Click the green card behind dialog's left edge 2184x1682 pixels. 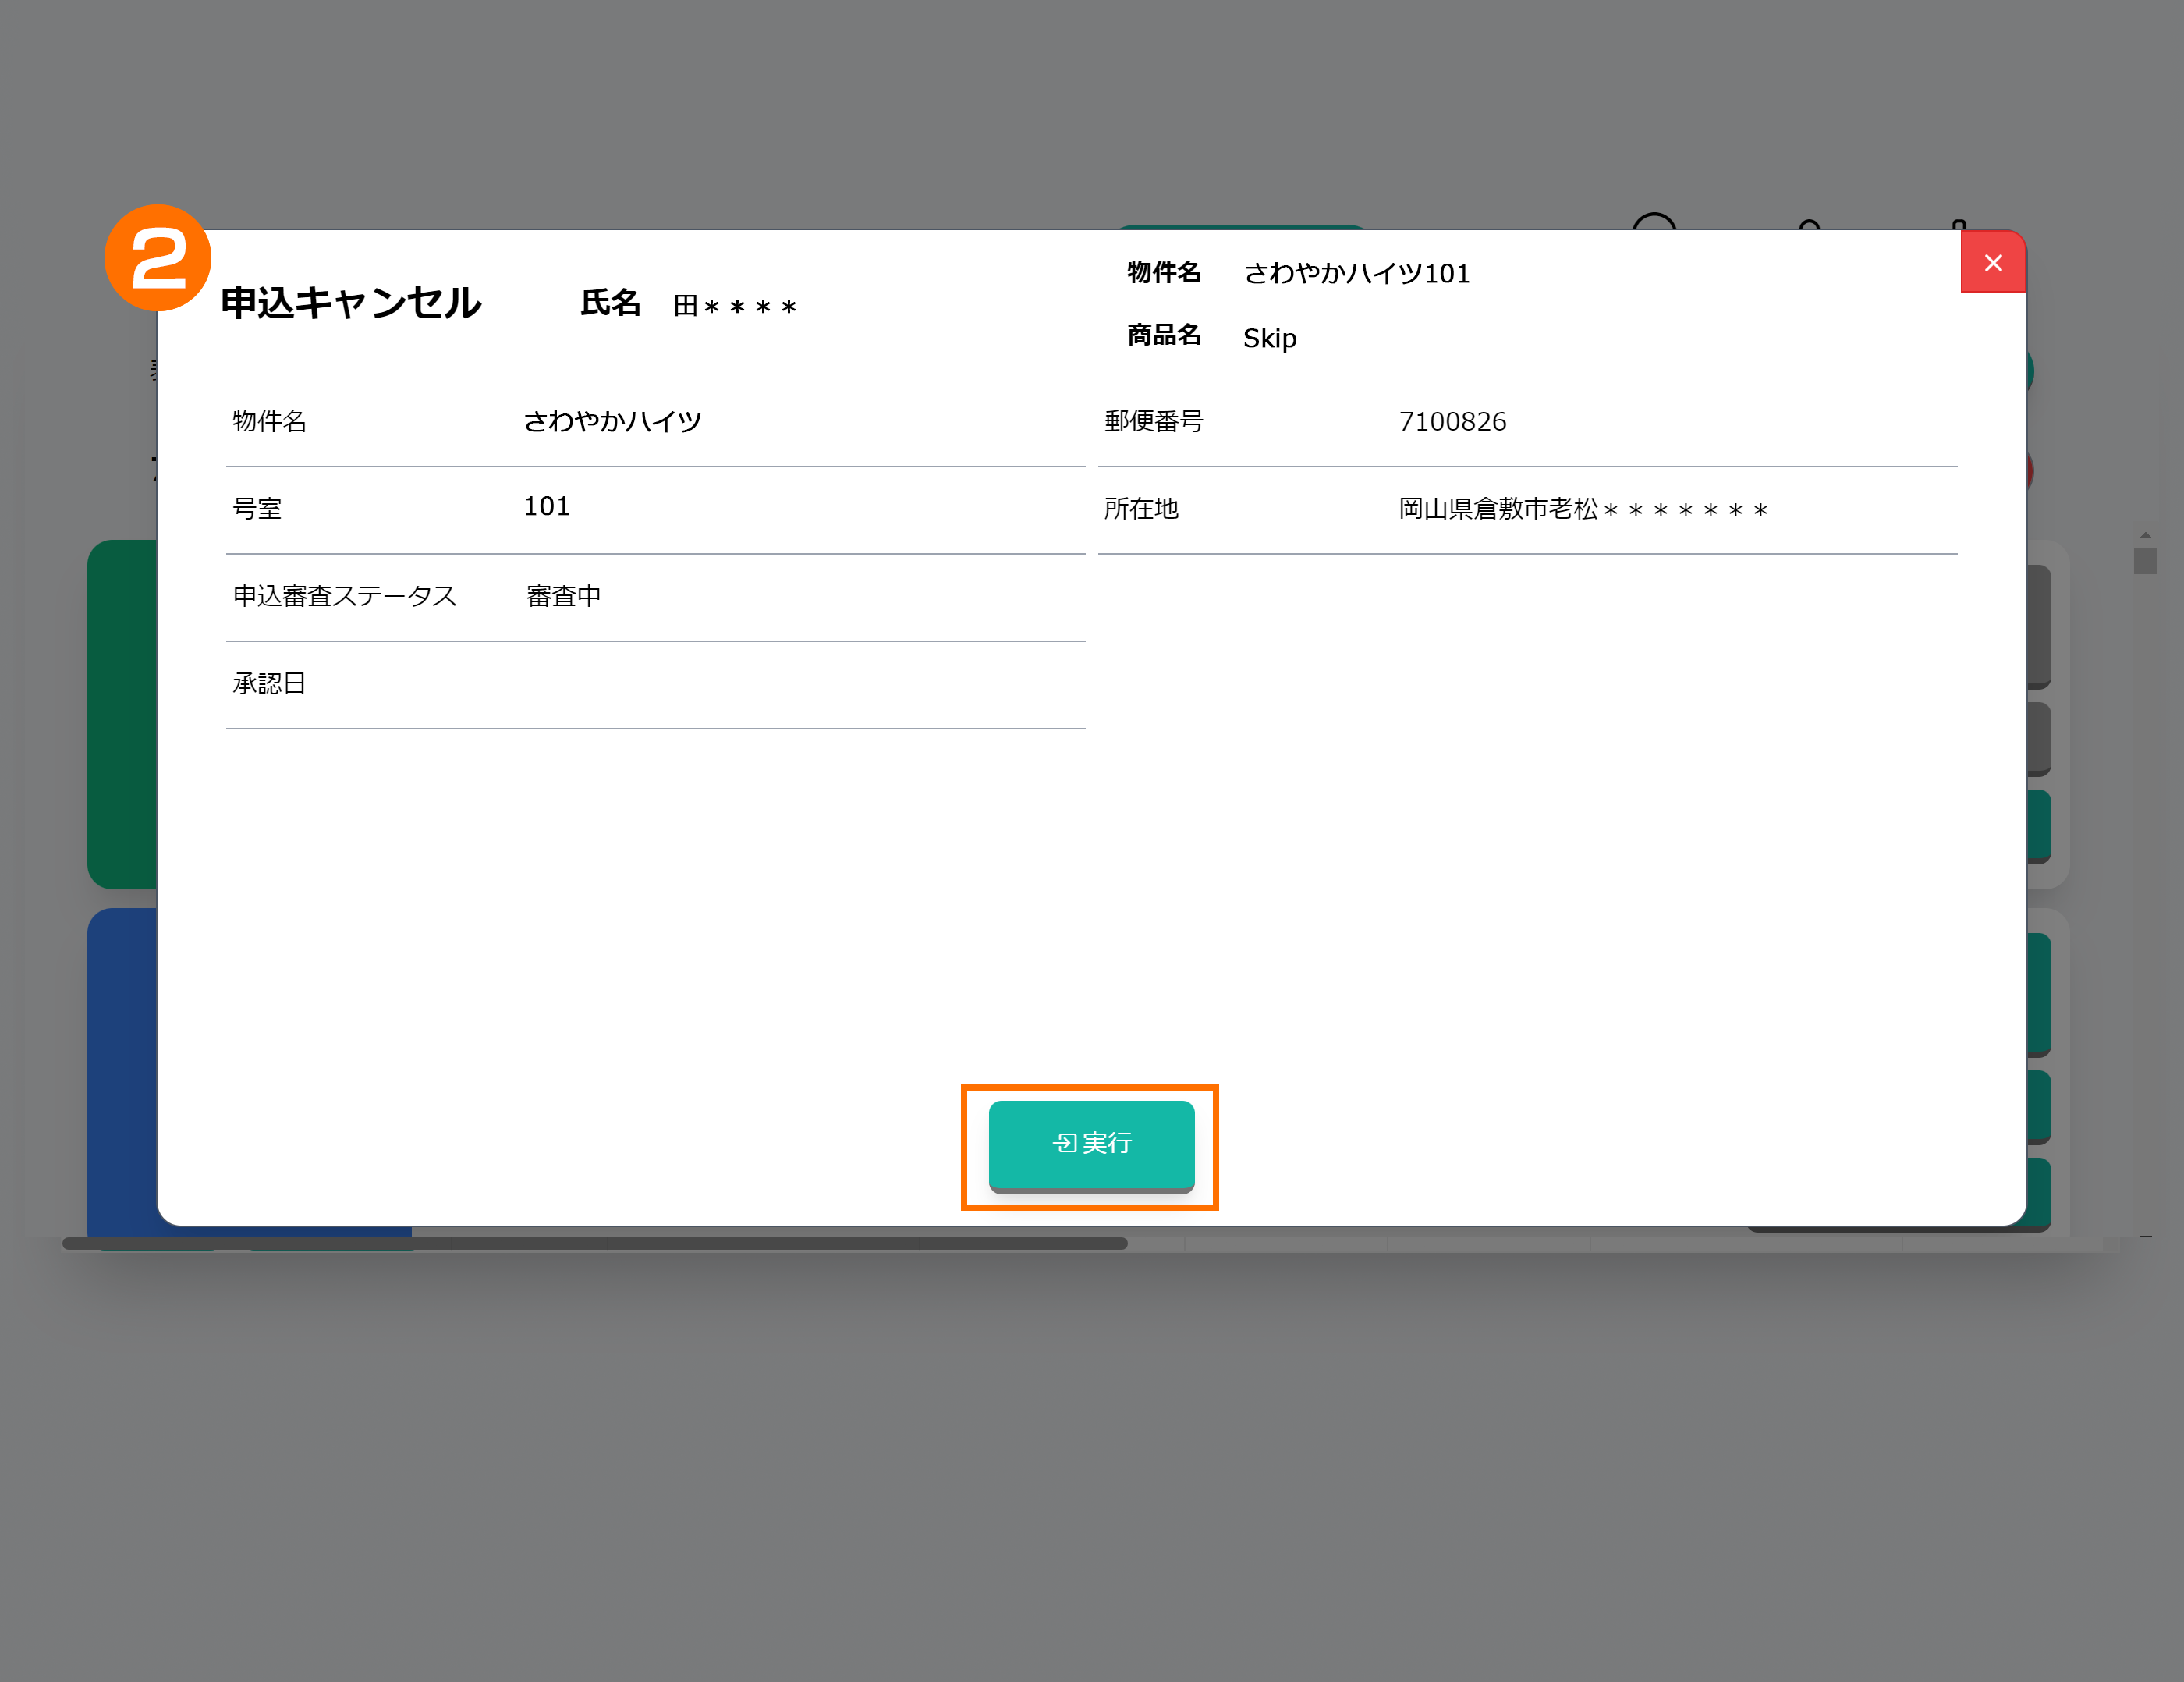[122, 714]
